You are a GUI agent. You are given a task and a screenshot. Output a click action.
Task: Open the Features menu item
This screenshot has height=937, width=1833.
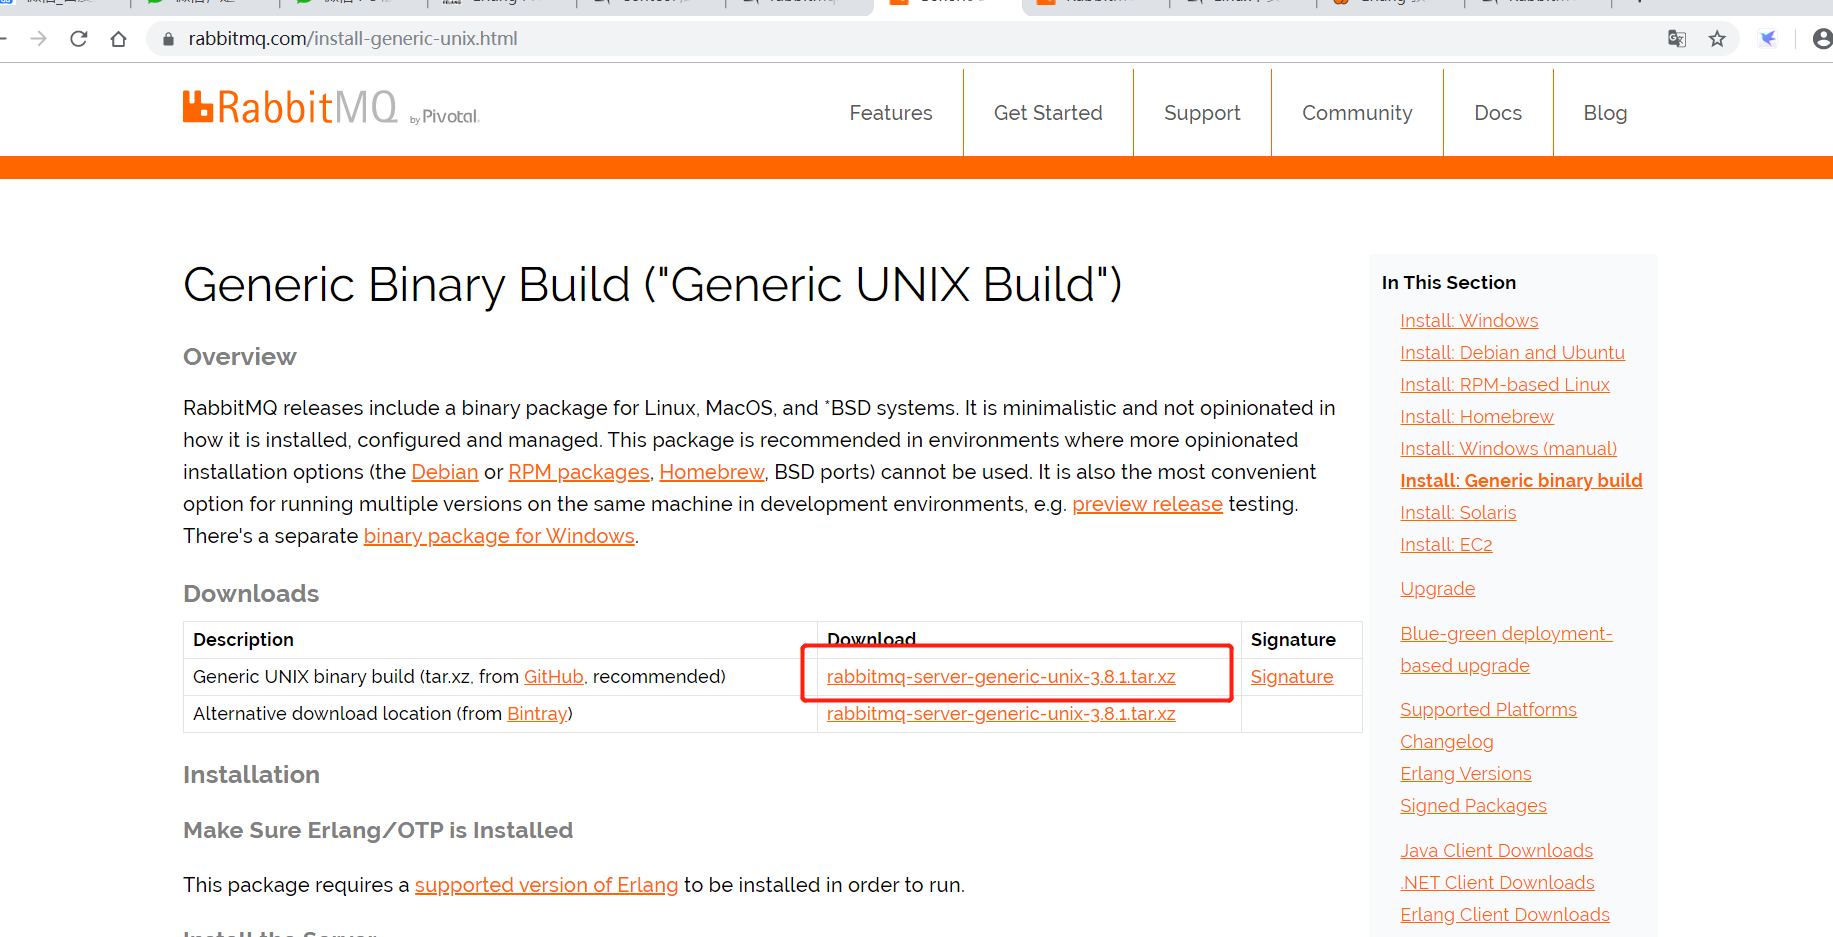pos(891,113)
